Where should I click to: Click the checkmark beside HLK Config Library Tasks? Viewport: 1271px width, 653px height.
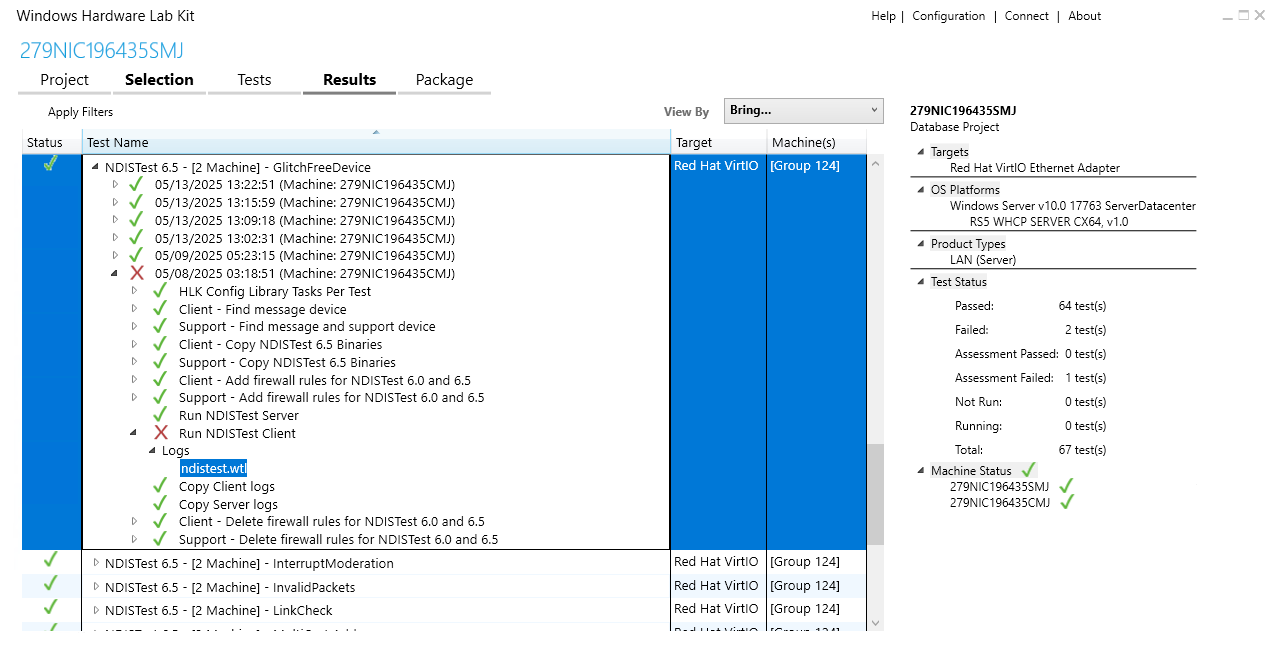(160, 291)
